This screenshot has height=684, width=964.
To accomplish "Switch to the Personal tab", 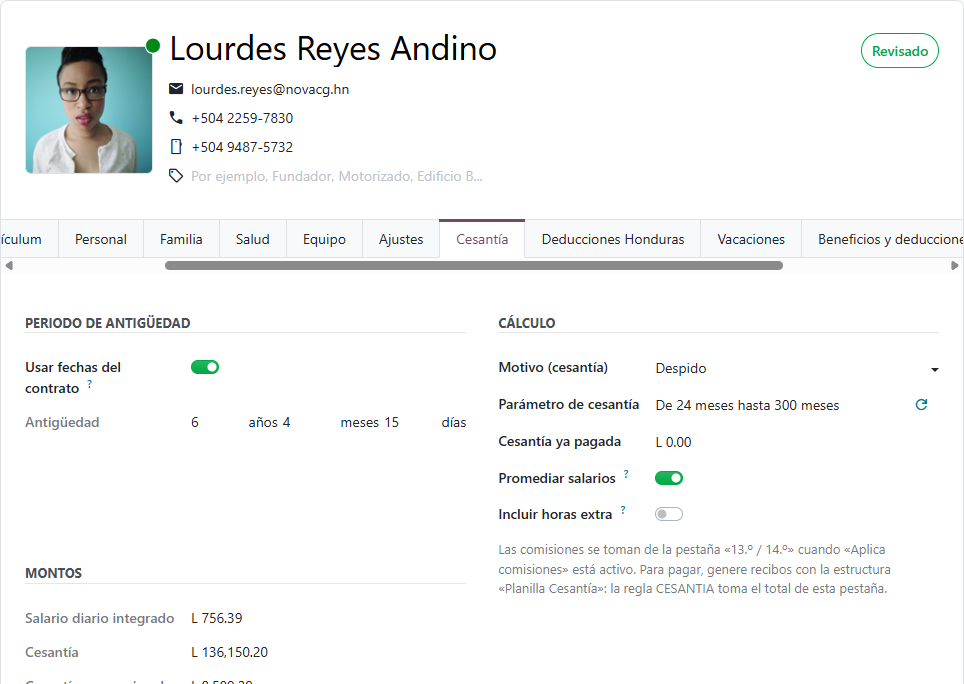I will tap(101, 239).
